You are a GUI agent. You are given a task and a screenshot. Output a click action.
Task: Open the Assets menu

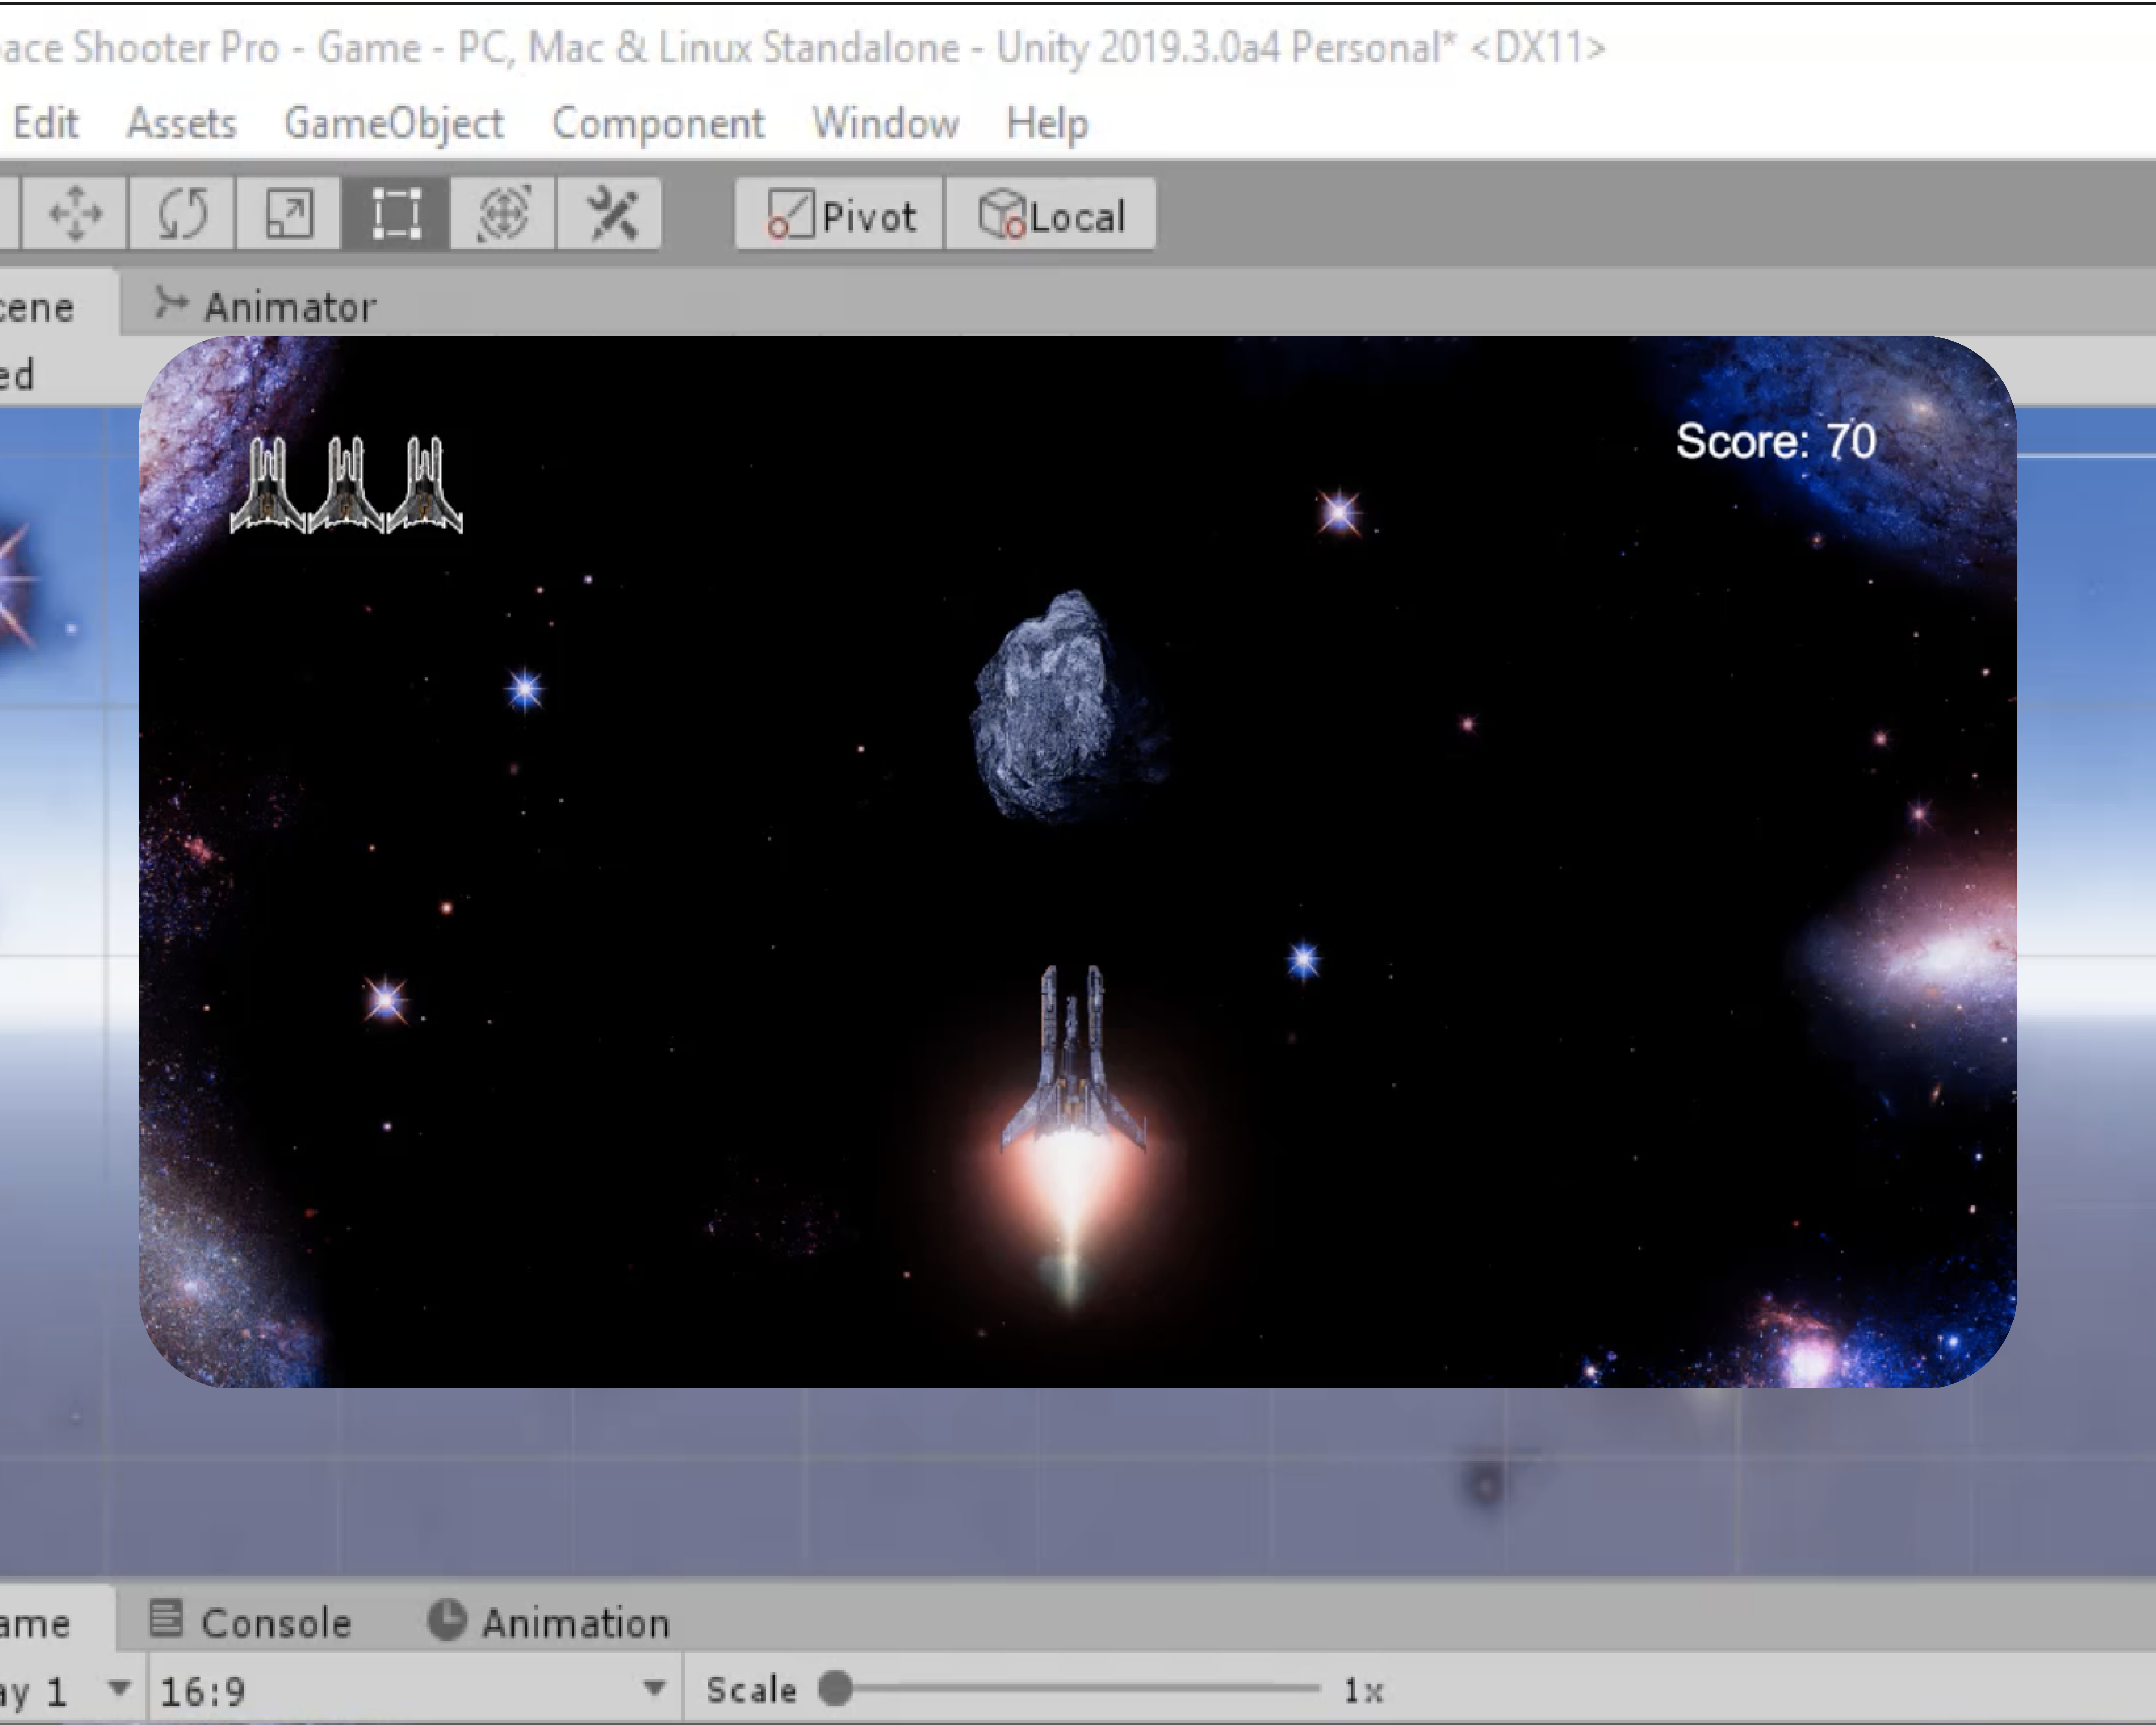coord(181,124)
